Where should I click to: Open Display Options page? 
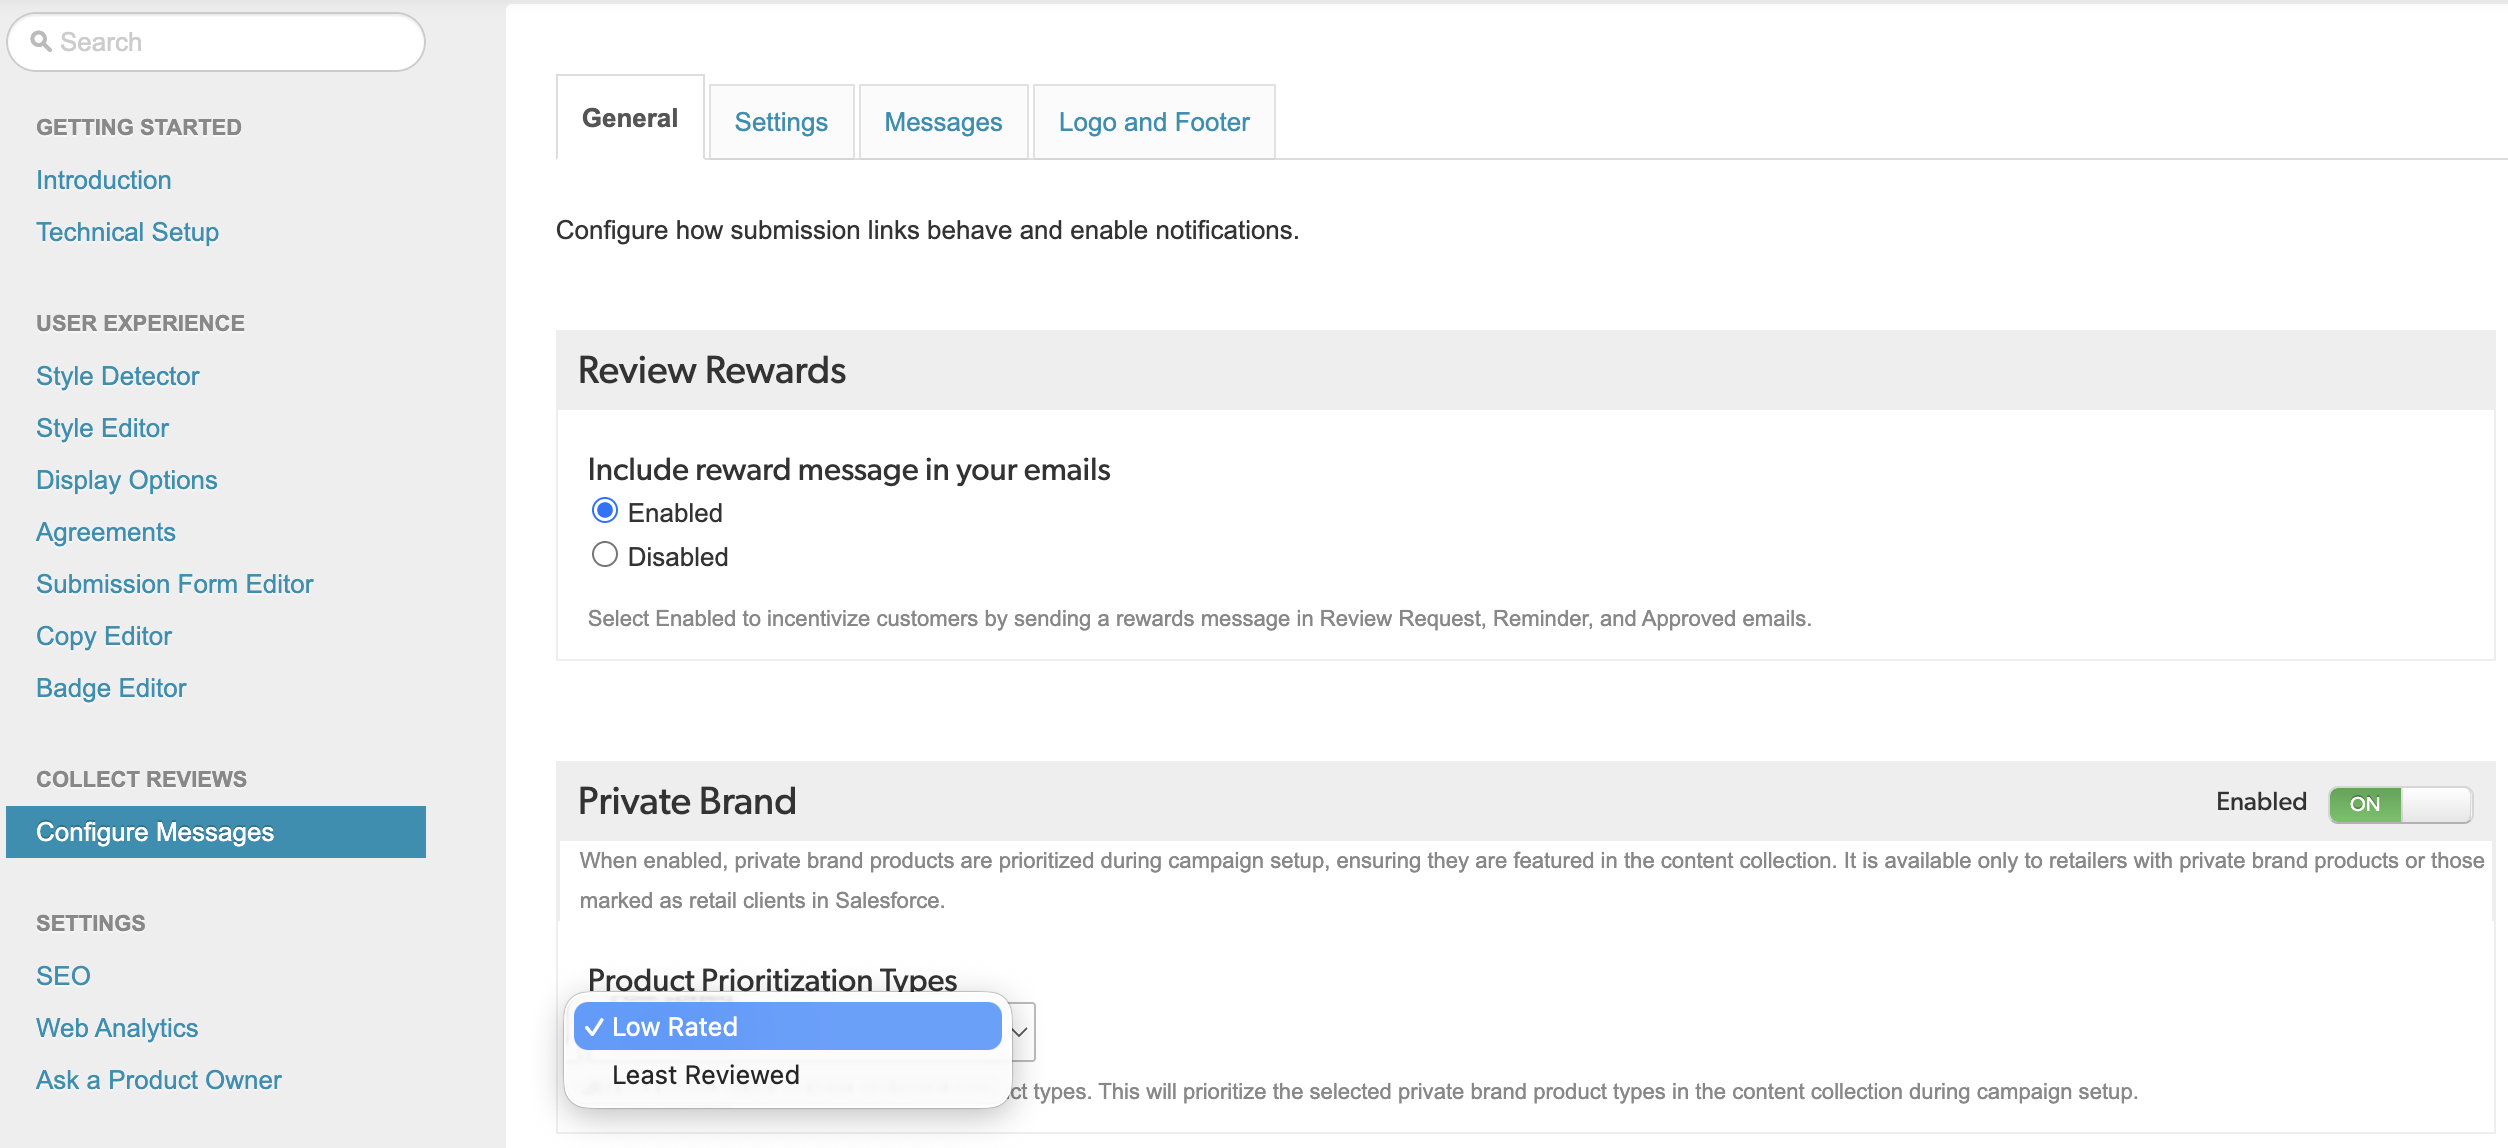coord(126,480)
